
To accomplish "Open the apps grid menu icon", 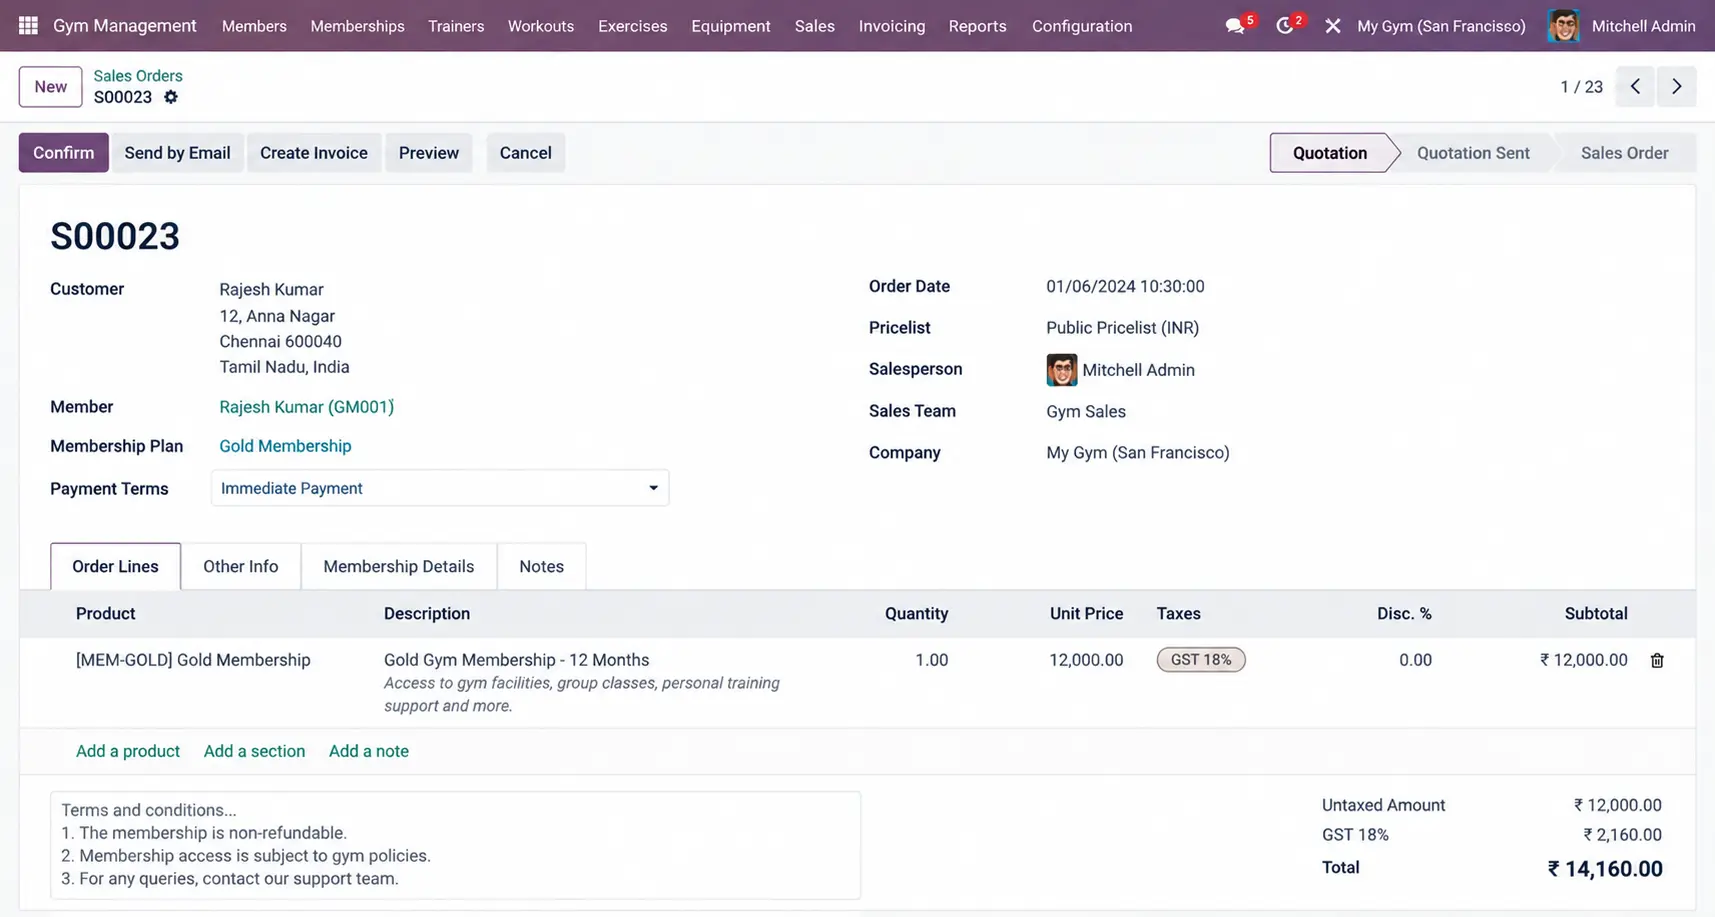I will click(28, 25).
